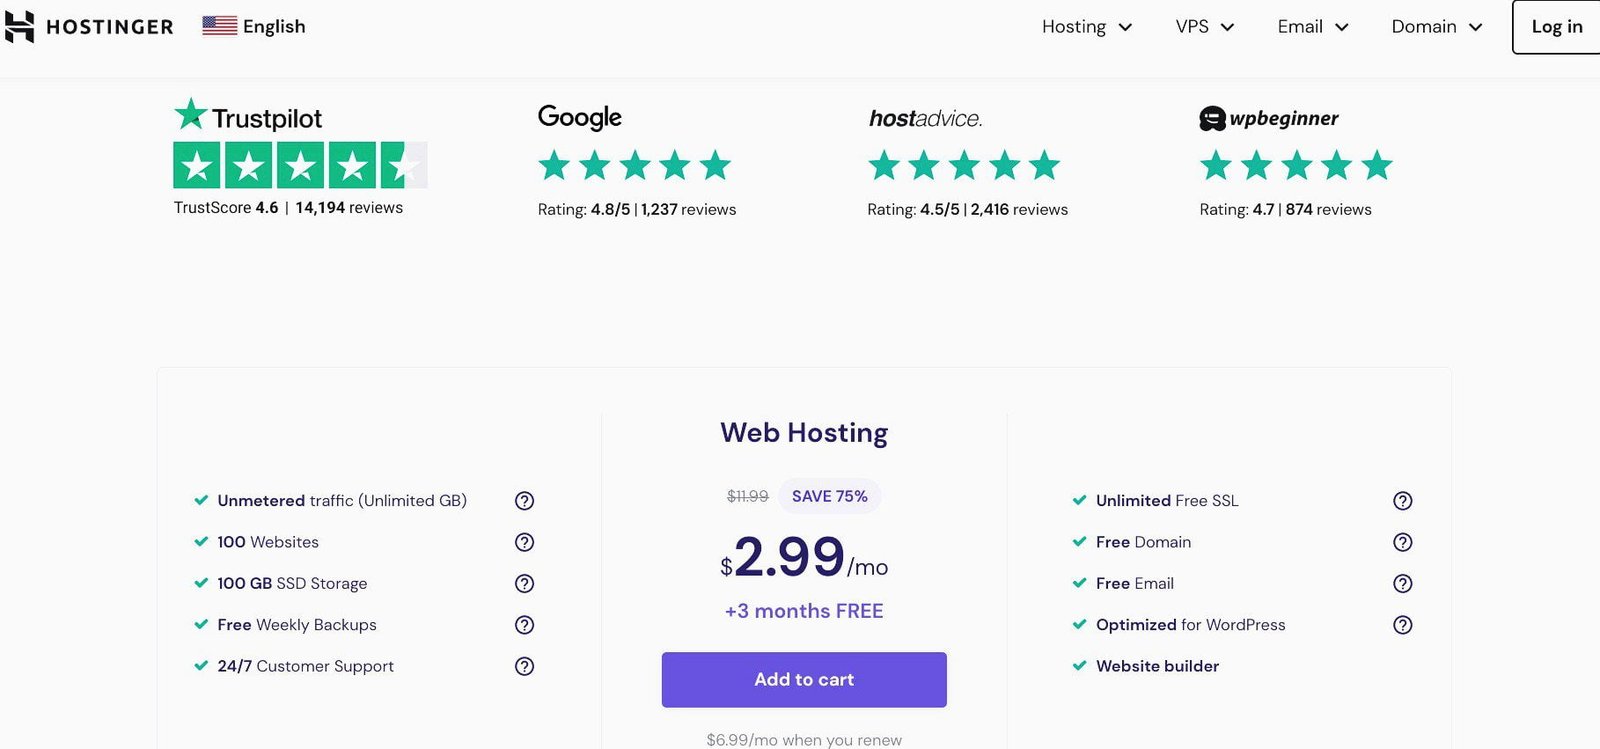Click the Google logo
The width and height of the screenshot is (1600, 749).
(x=580, y=117)
